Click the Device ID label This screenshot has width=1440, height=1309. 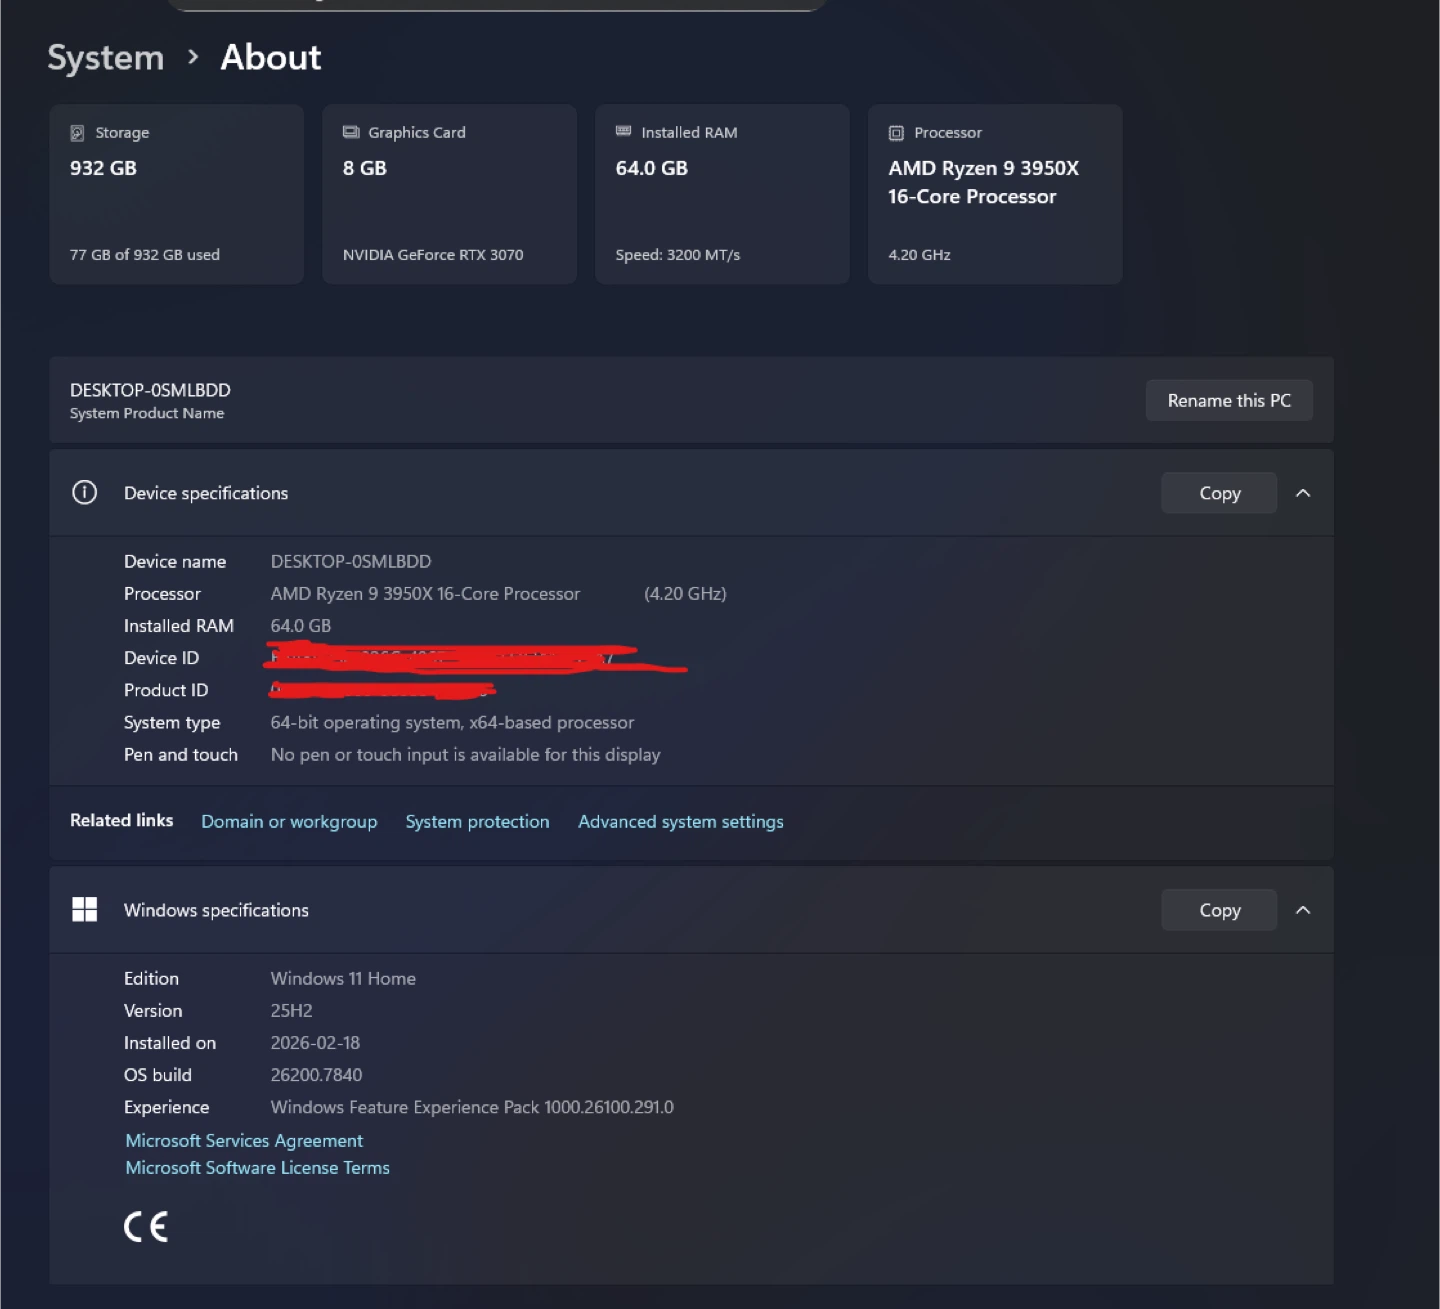[161, 657]
